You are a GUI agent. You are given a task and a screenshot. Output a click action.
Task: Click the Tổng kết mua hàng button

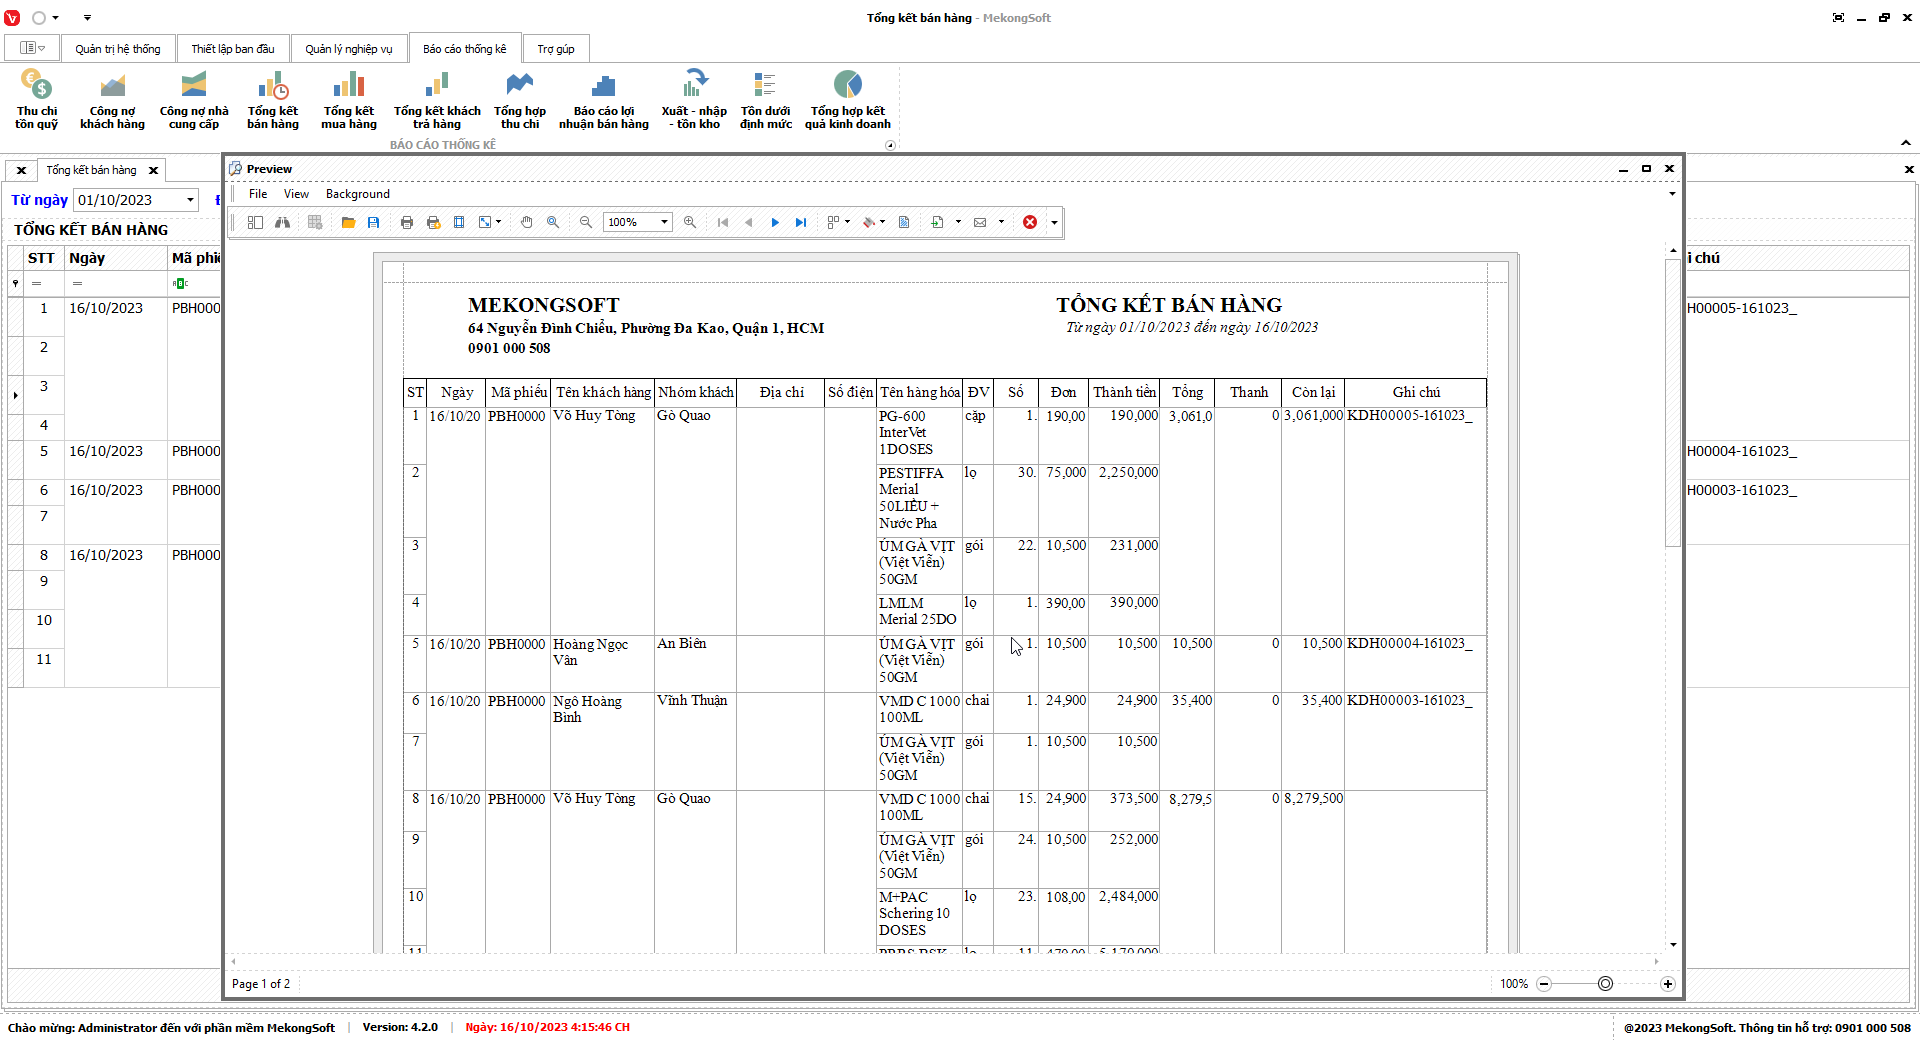[349, 100]
